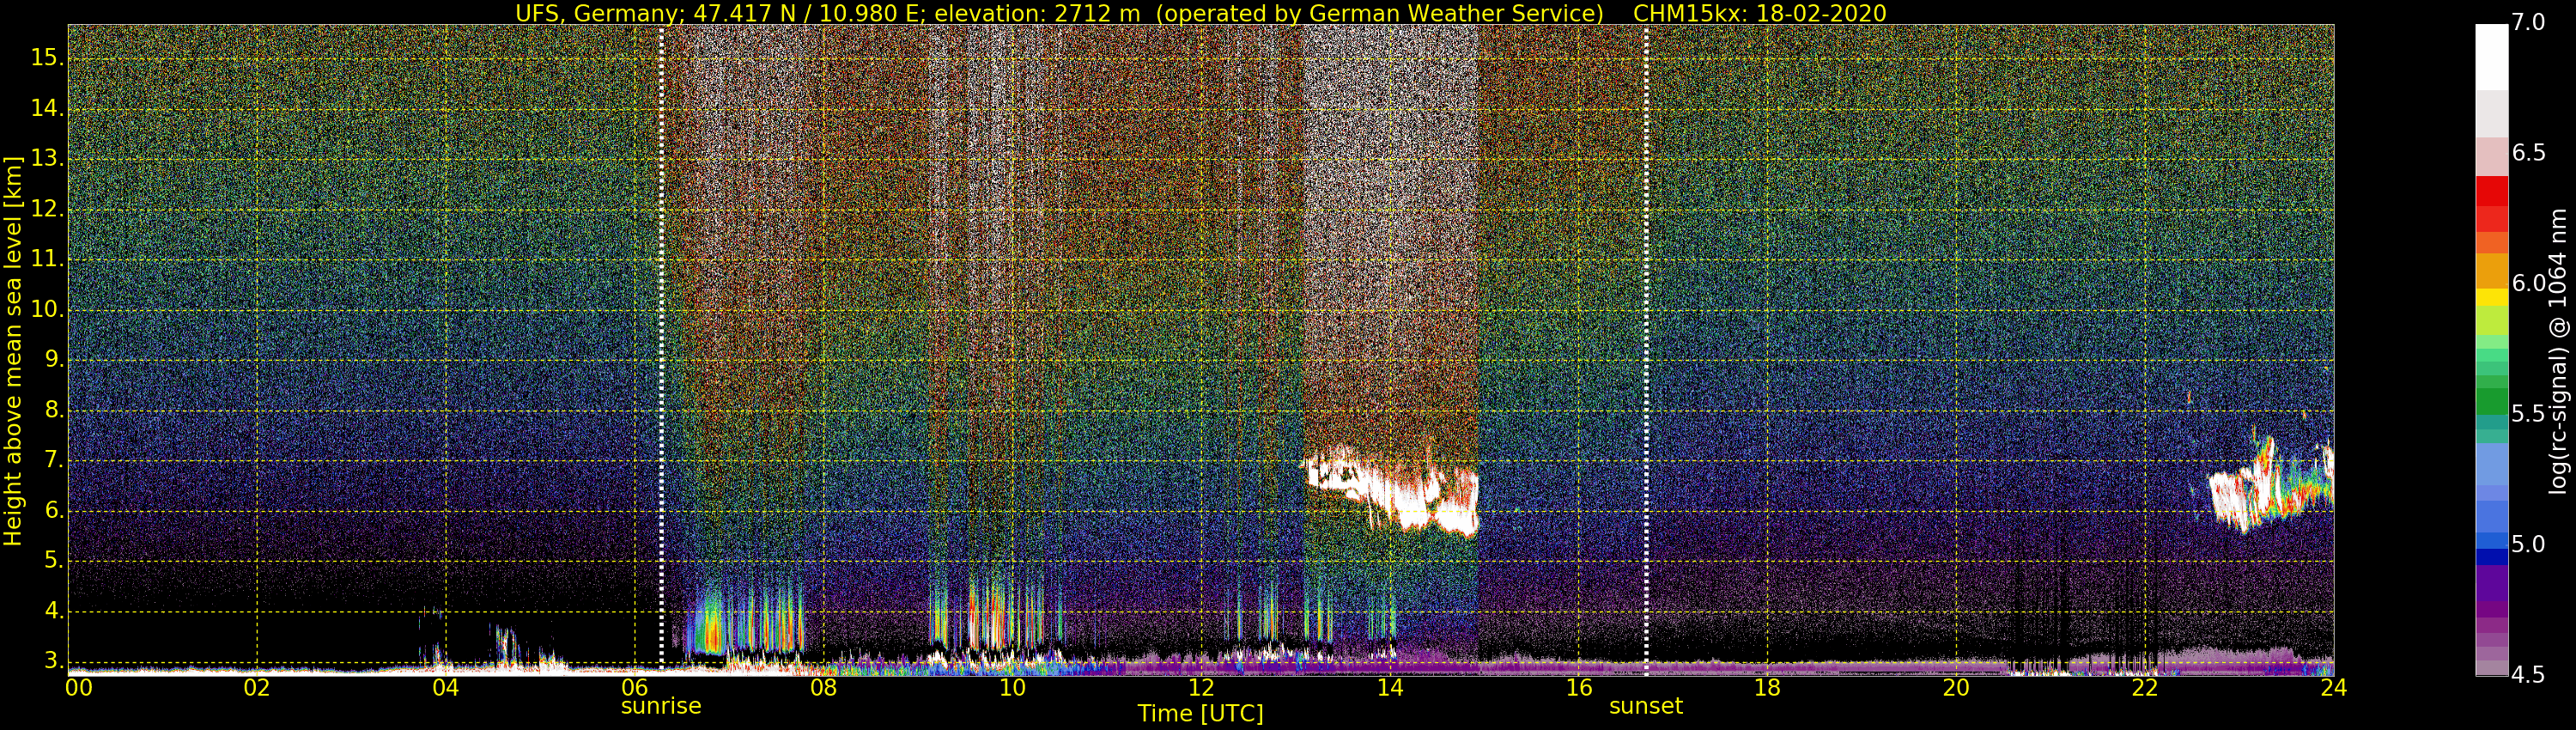Pick the dark blue band near 5.0 on the colorbar
This screenshot has width=2576, height=730.
click(x=2491, y=557)
